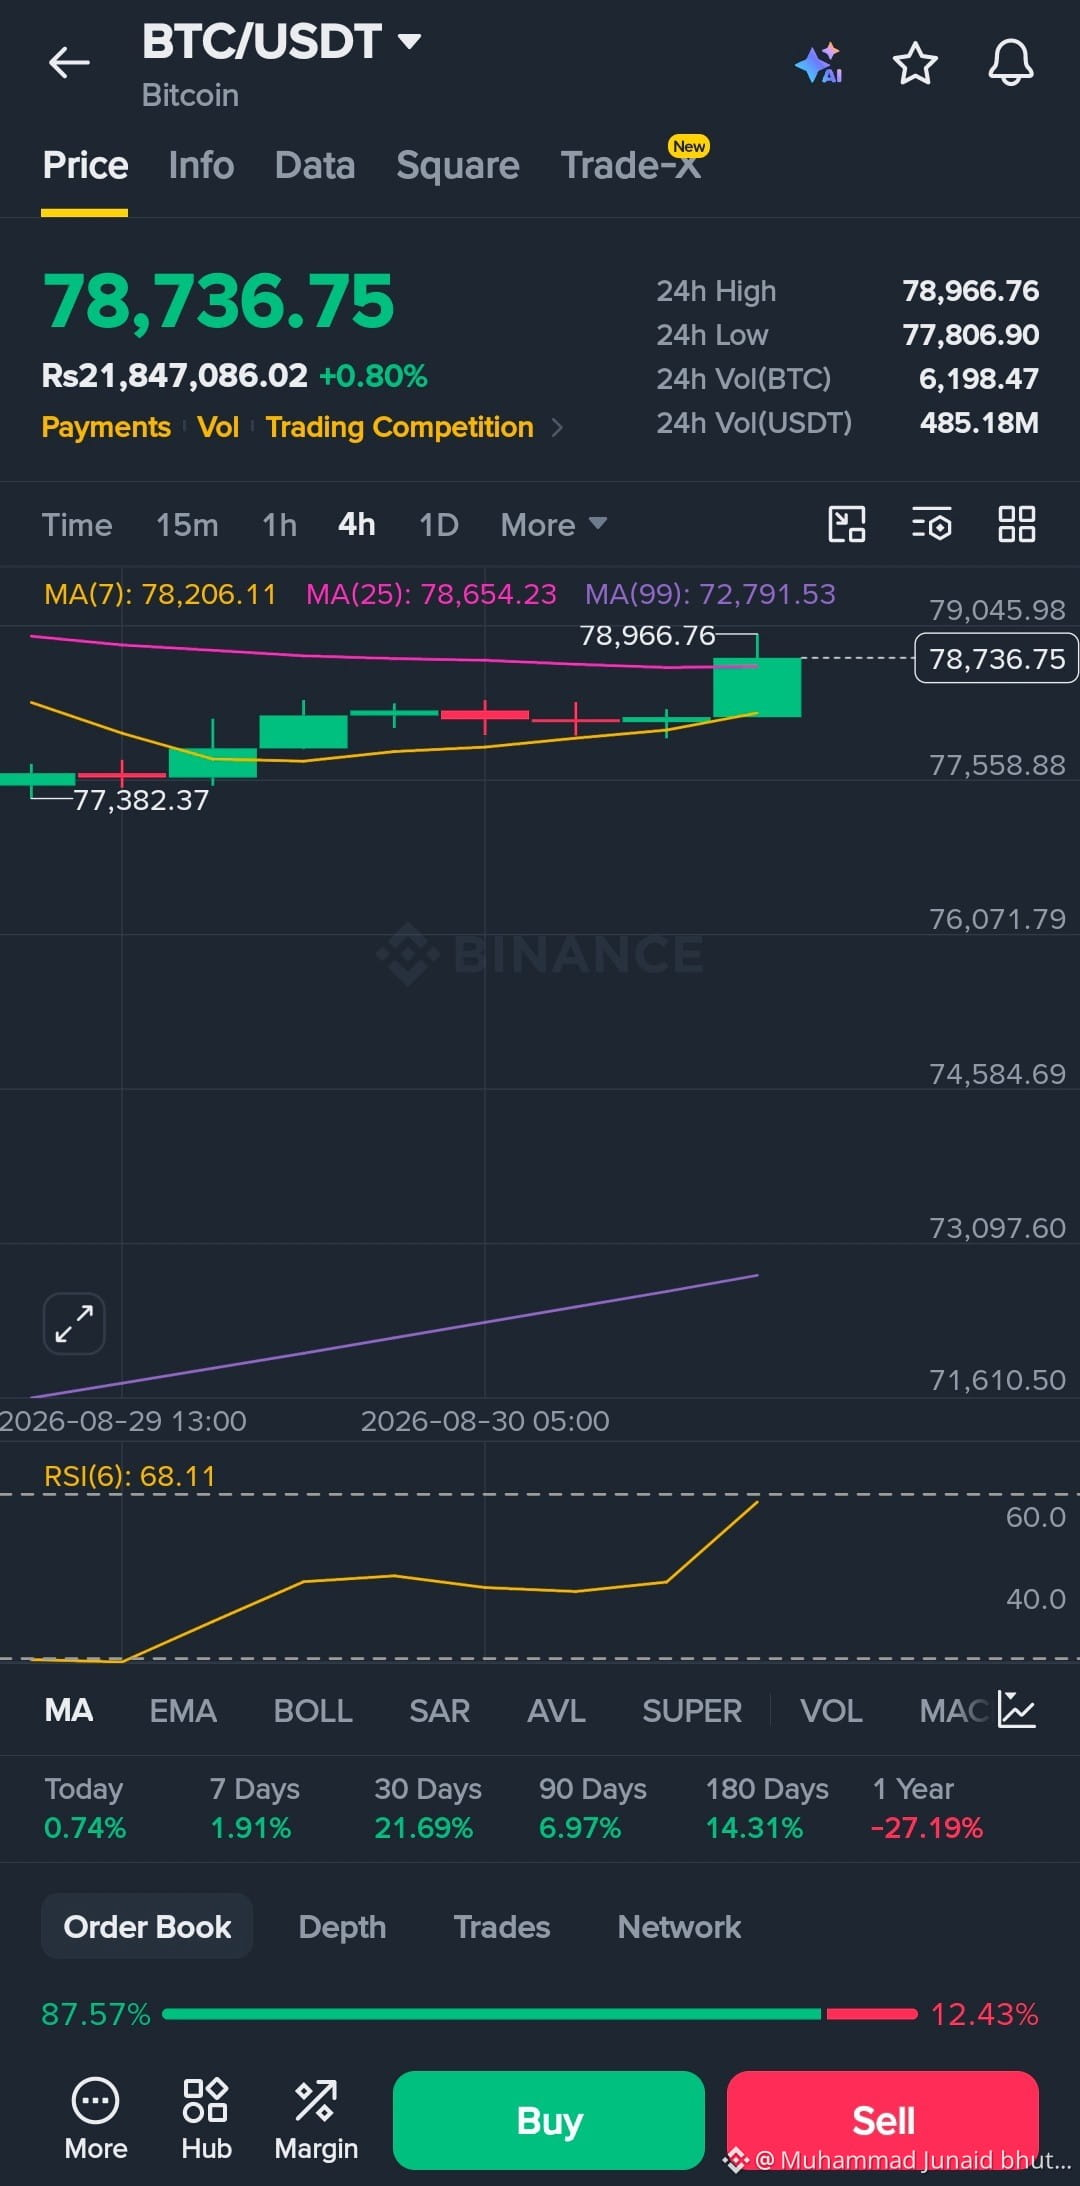Screen dimensions: 1080x2186
Task: Open the Payments link
Action: pos(106,427)
